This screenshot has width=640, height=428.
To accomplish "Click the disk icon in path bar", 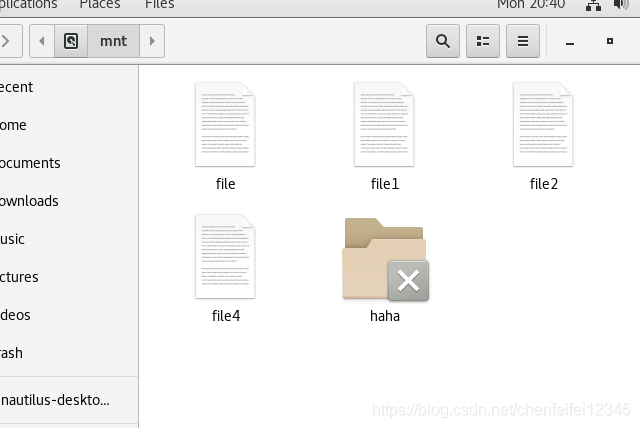I will (x=71, y=41).
